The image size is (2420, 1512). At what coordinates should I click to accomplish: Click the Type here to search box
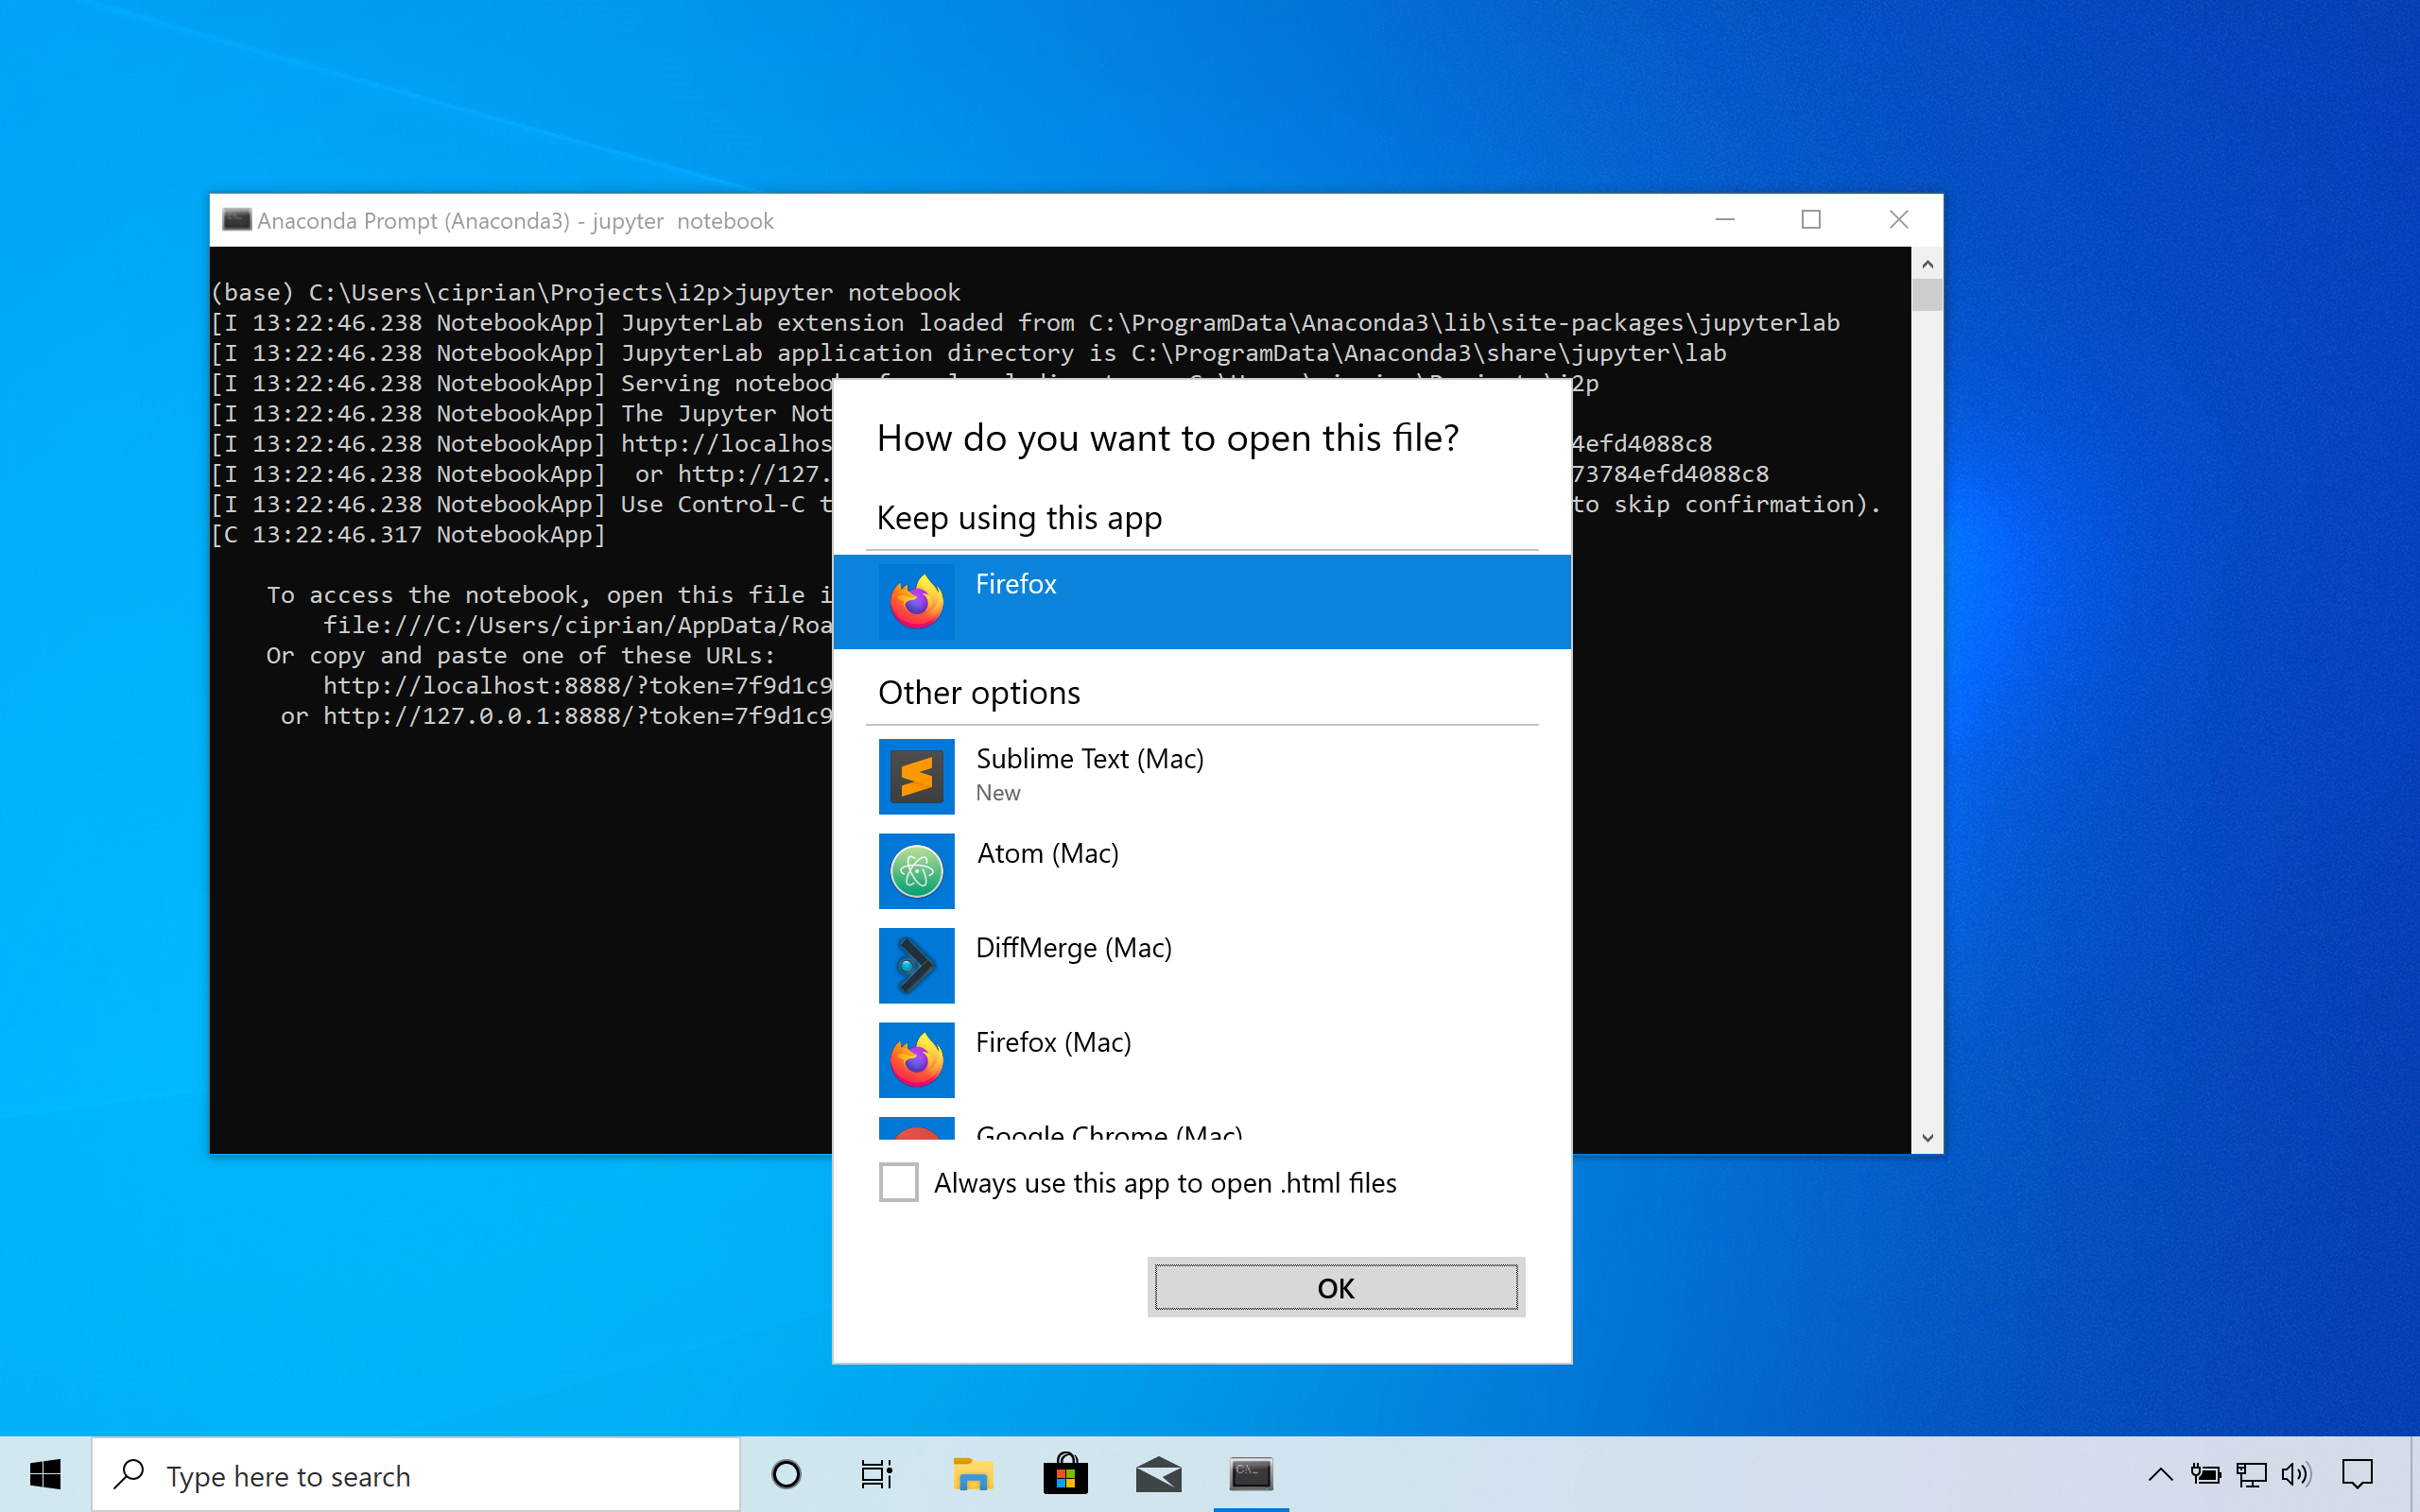coord(415,1475)
